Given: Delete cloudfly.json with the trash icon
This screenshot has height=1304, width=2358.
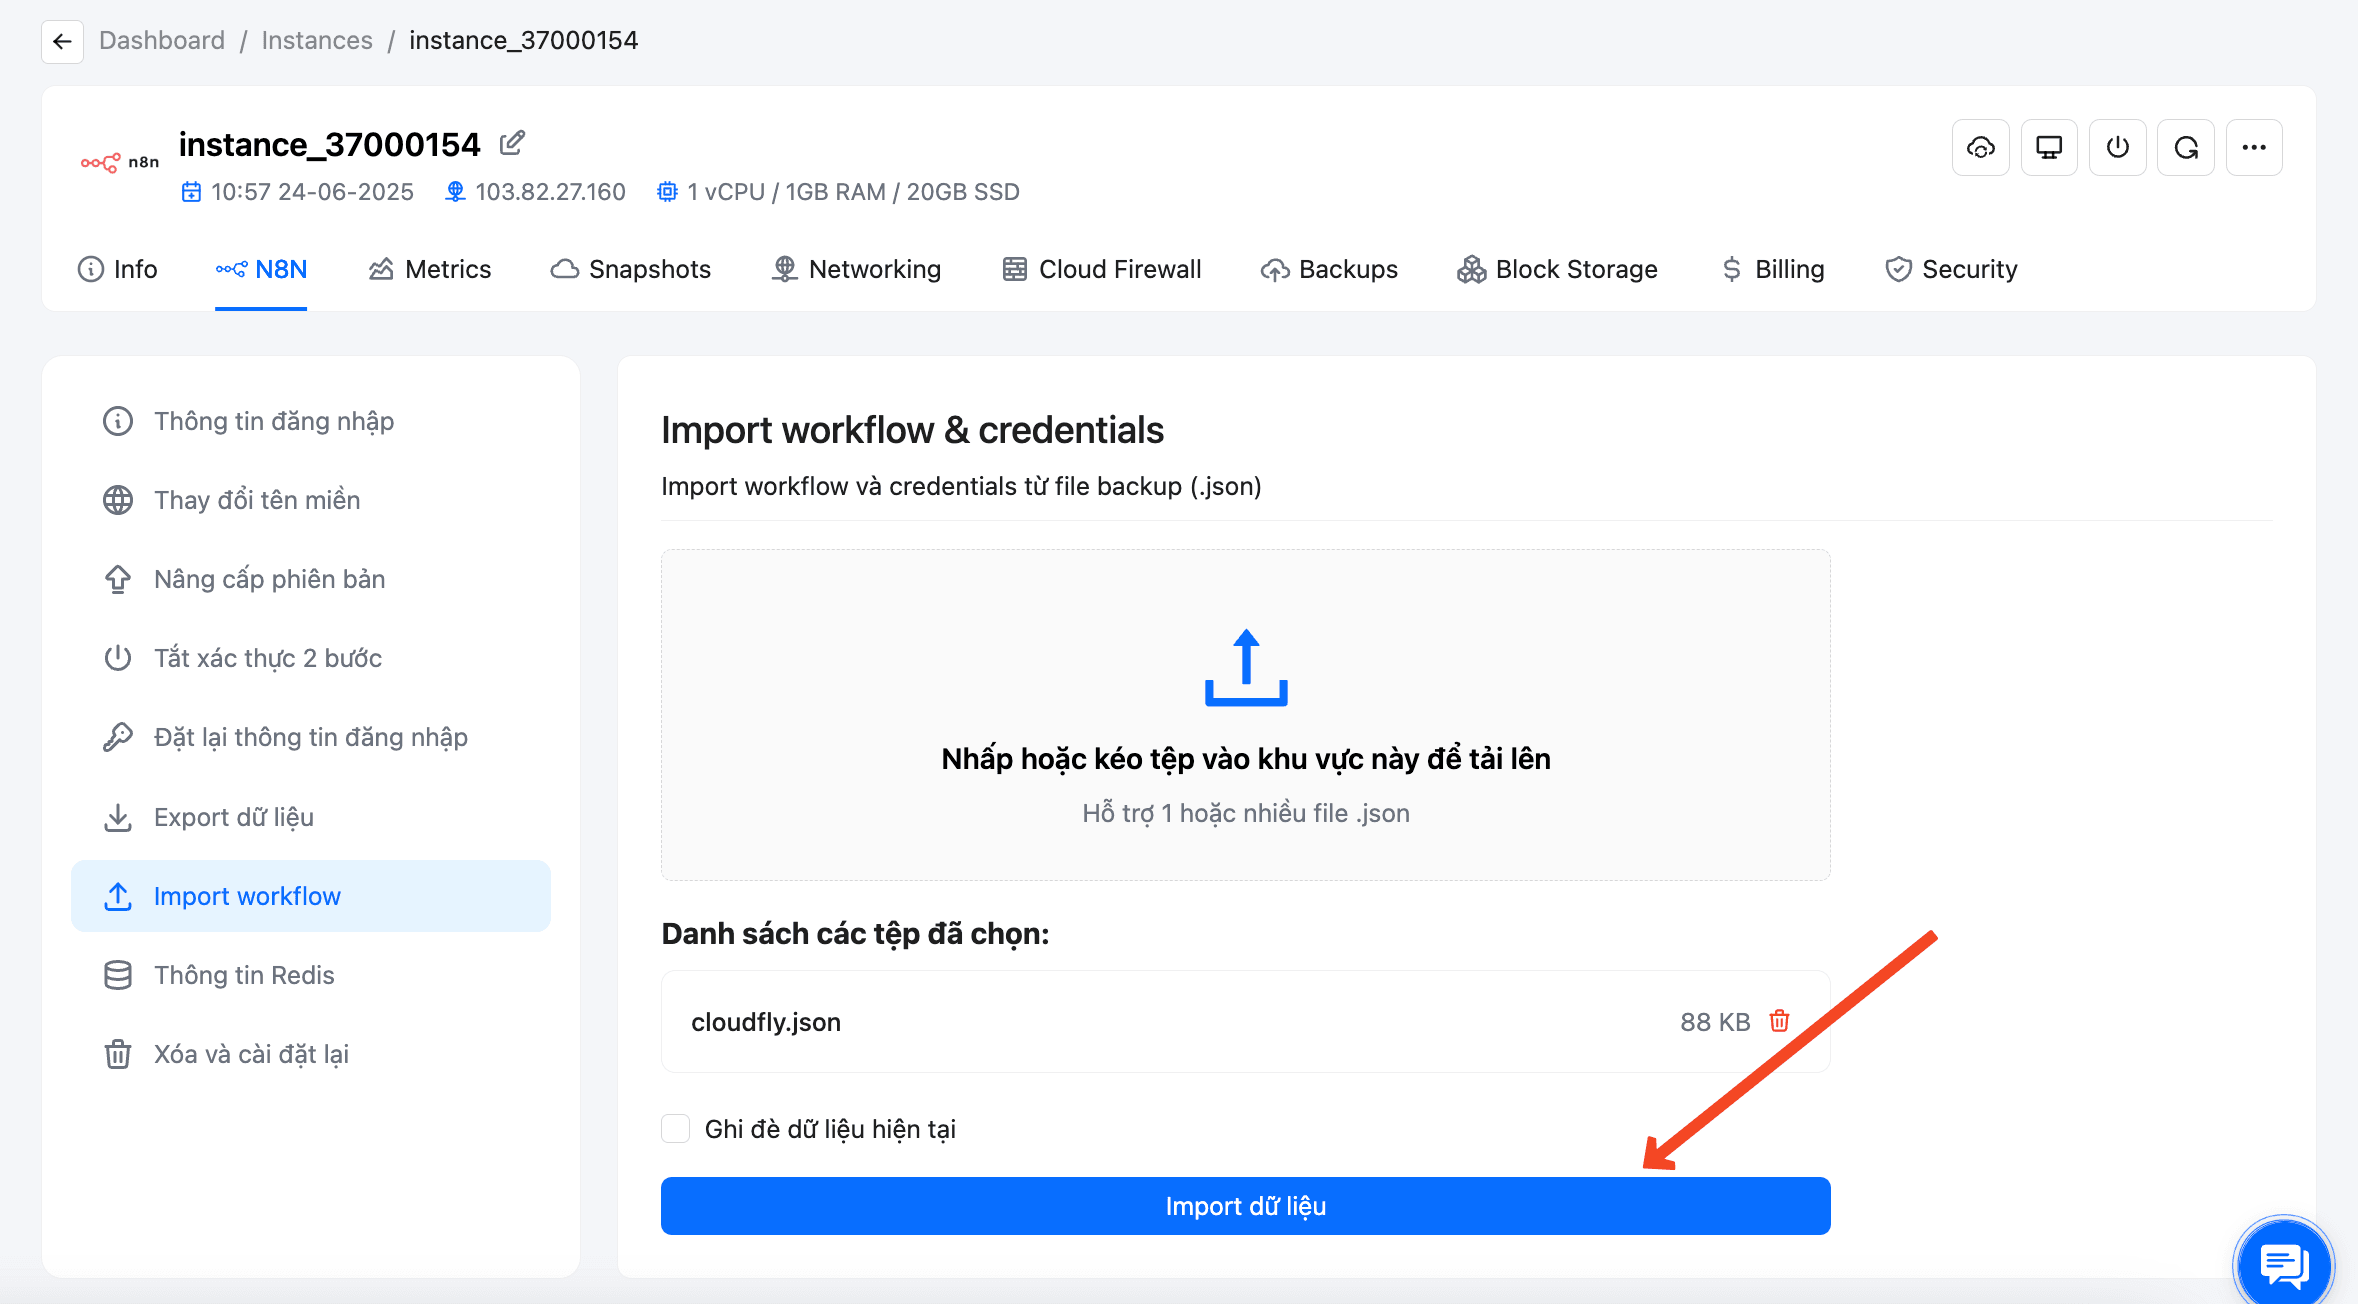Looking at the screenshot, I should coord(1779,1021).
